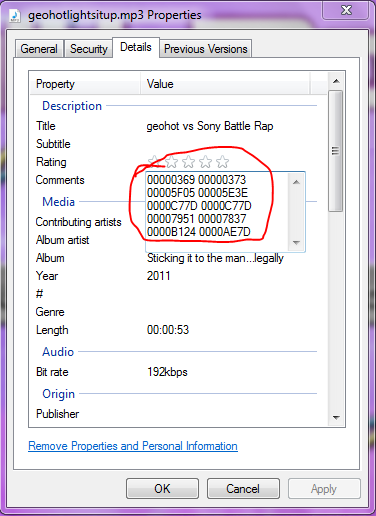Click the property list scroll-down arrow
Screen dimensions: 376x516
tap(336, 417)
